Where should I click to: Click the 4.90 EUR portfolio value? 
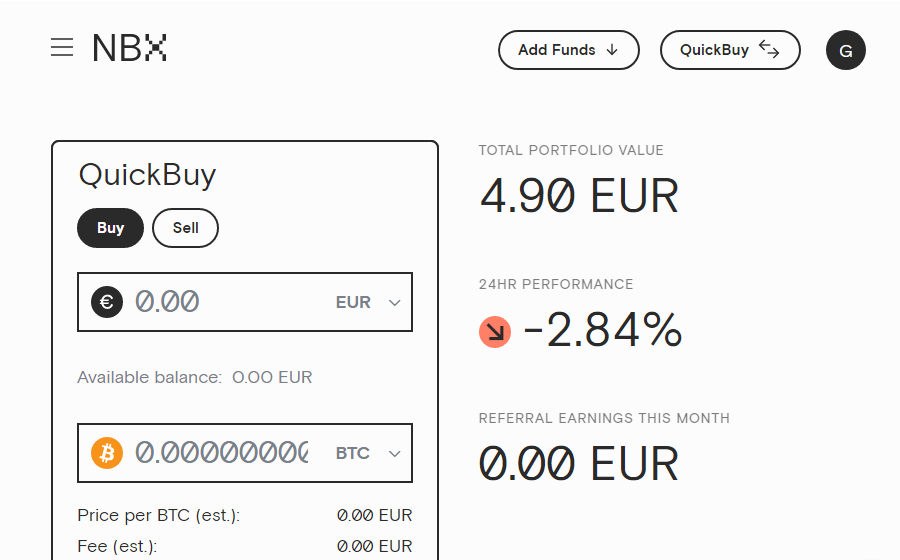(x=579, y=196)
